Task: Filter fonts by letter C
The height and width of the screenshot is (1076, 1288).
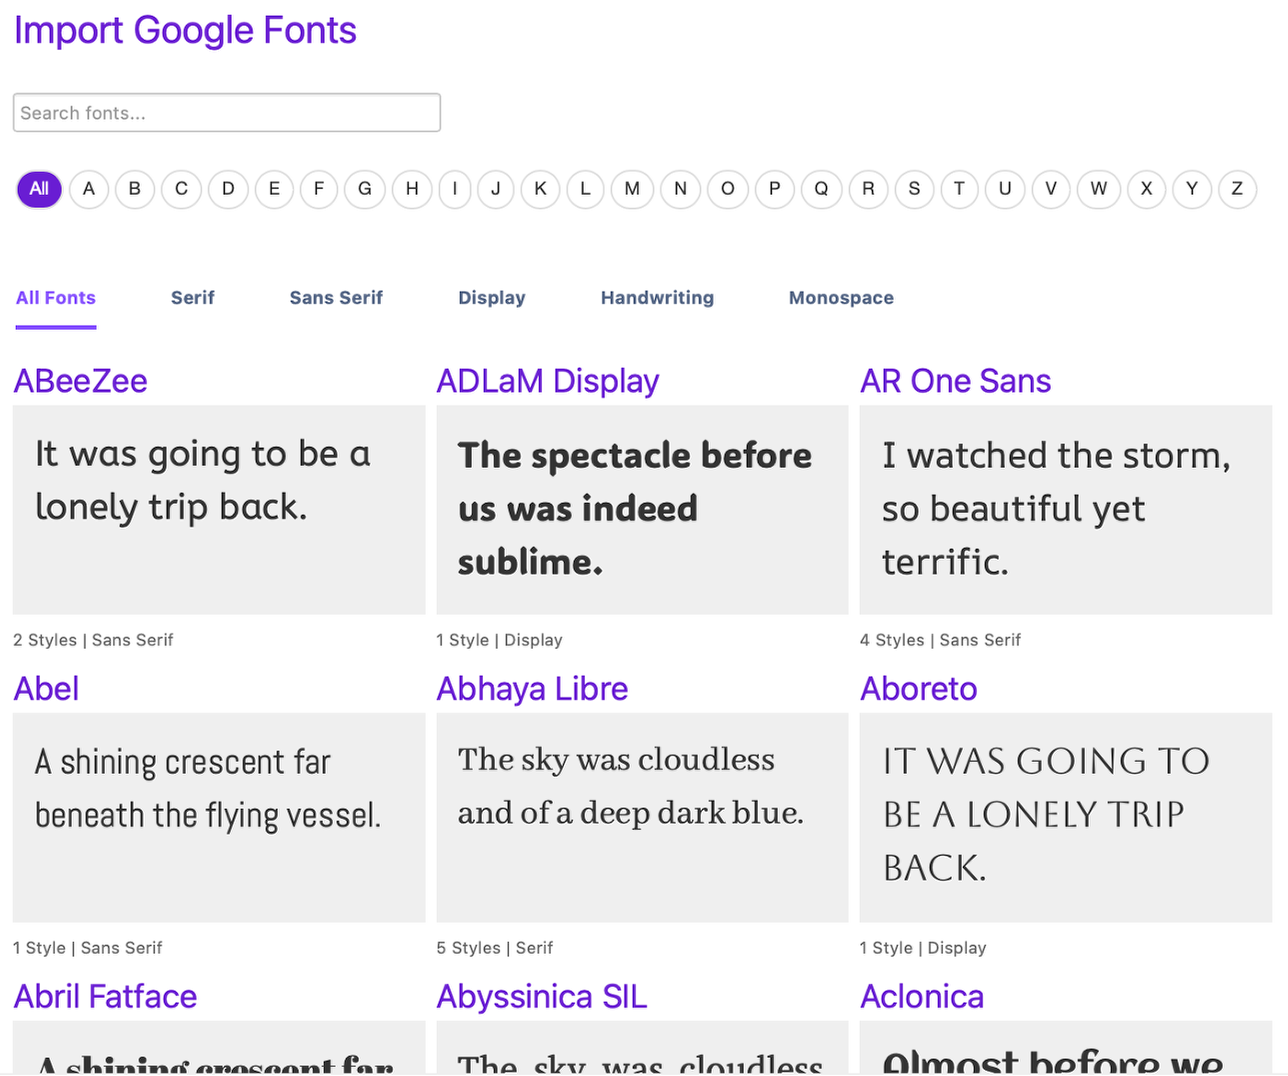Action: 181,189
